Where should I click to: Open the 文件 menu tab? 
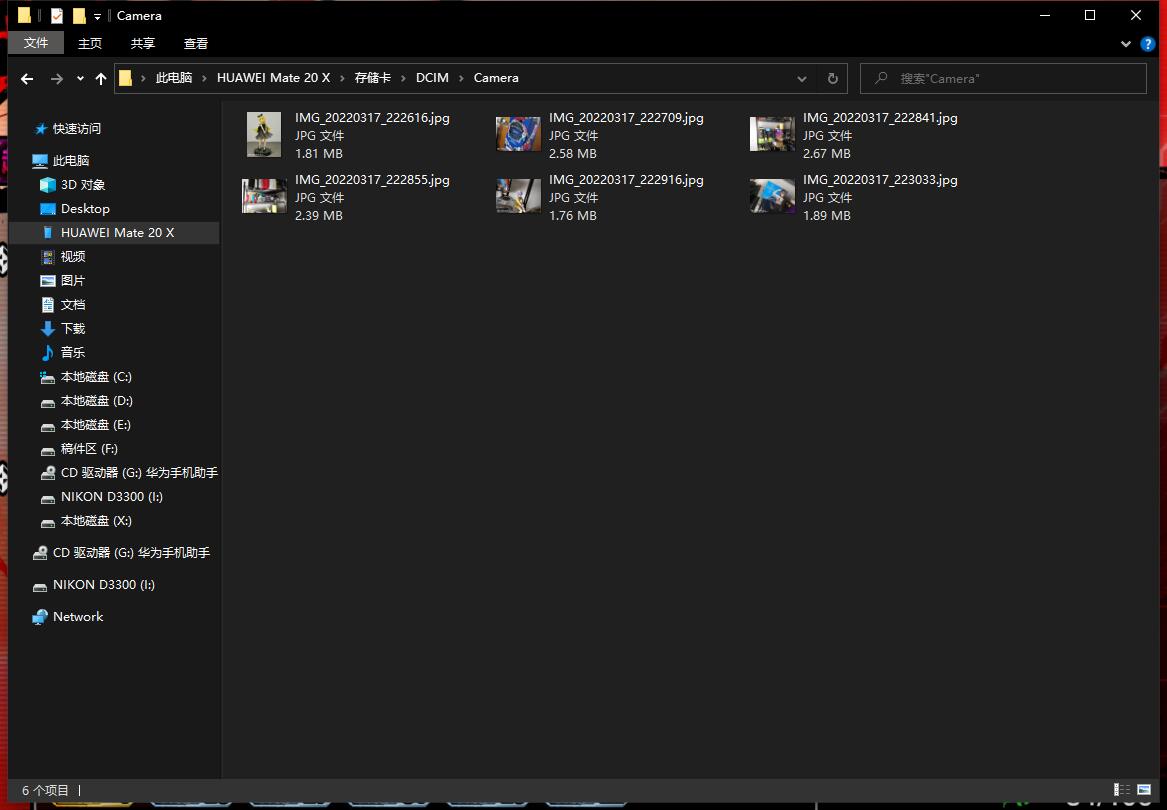coord(36,43)
